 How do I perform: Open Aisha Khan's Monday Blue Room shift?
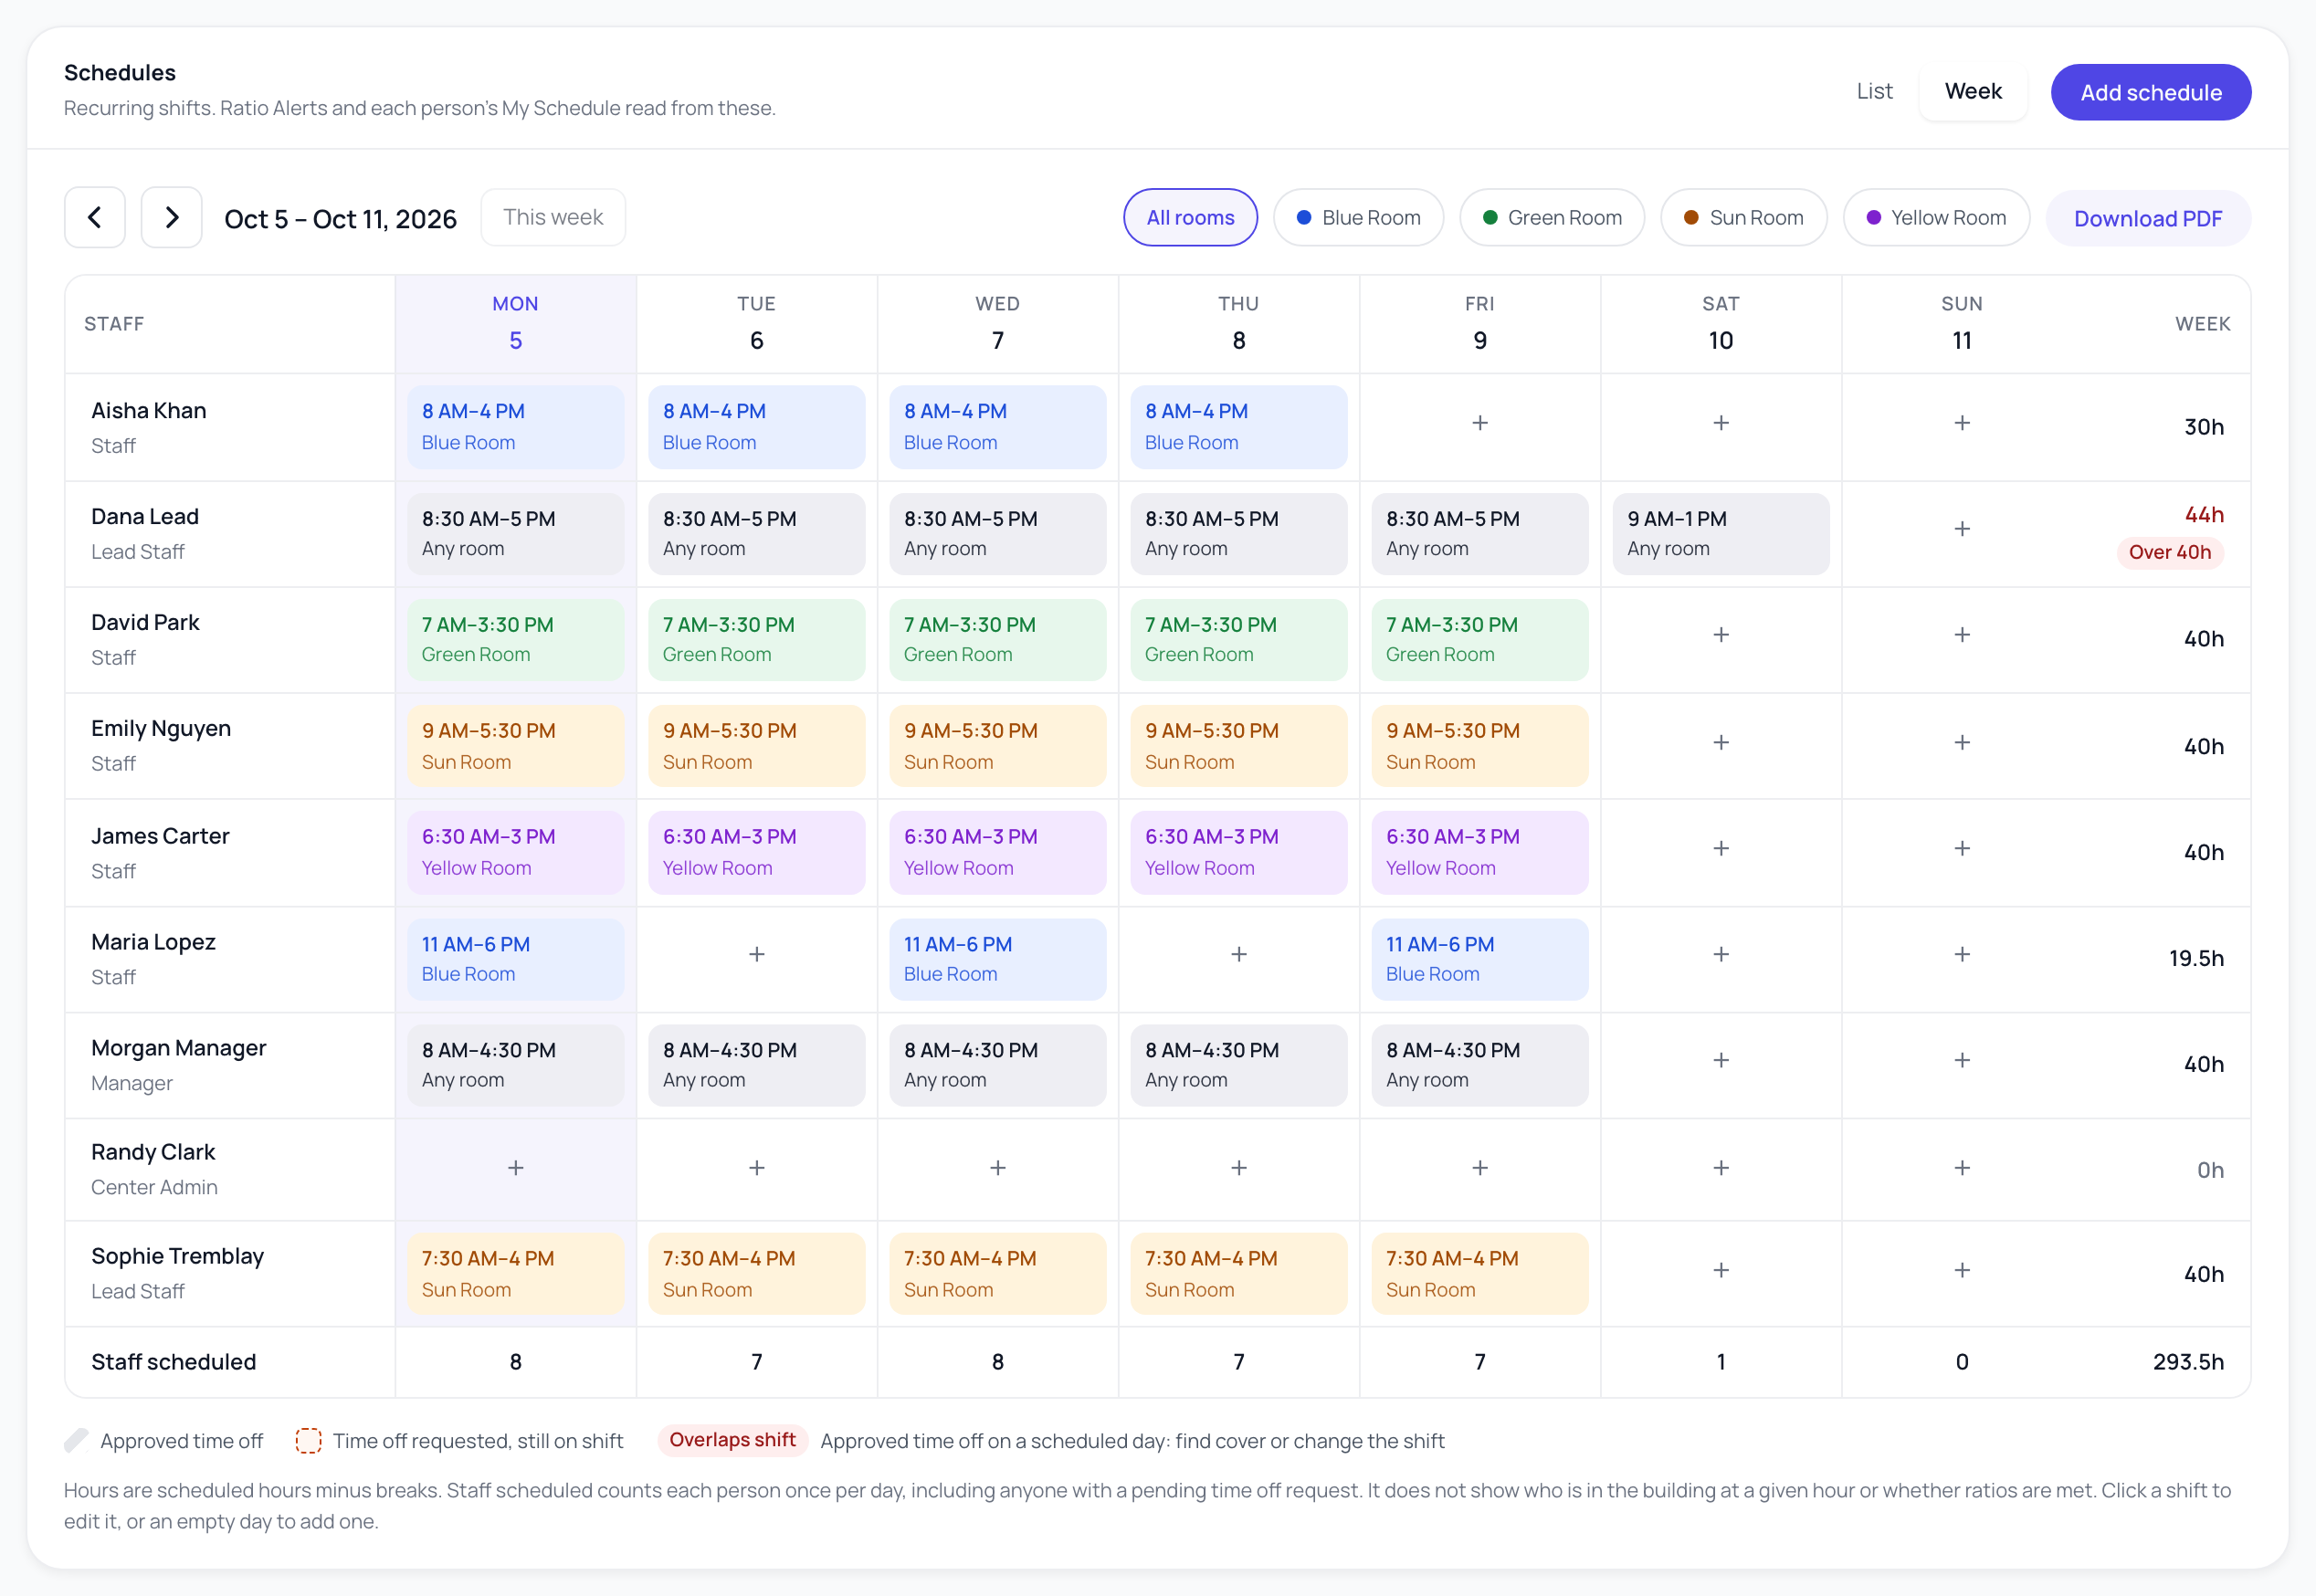516,427
